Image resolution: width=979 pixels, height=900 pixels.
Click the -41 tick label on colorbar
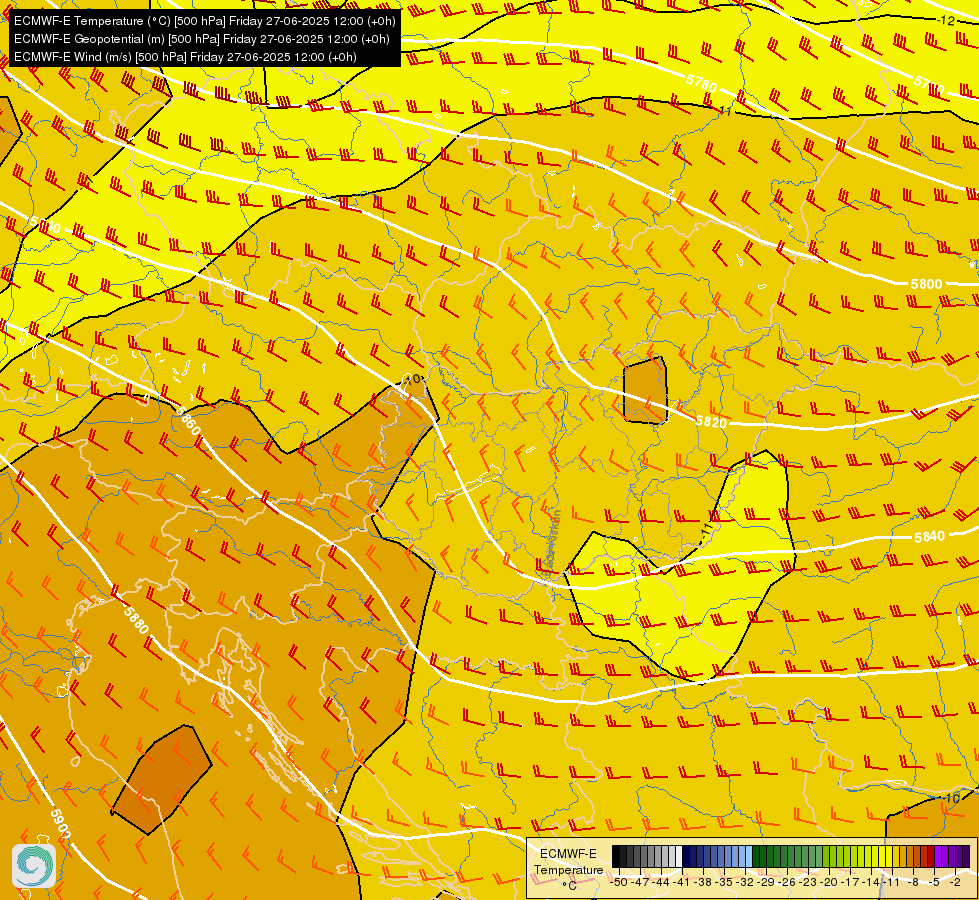(x=682, y=882)
